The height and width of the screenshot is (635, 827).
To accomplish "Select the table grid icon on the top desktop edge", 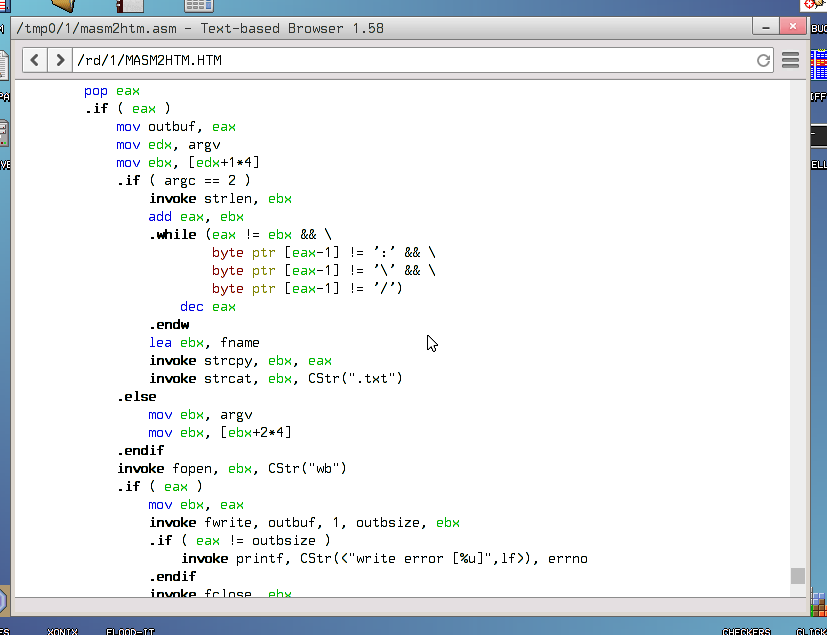I will [198, 5].
